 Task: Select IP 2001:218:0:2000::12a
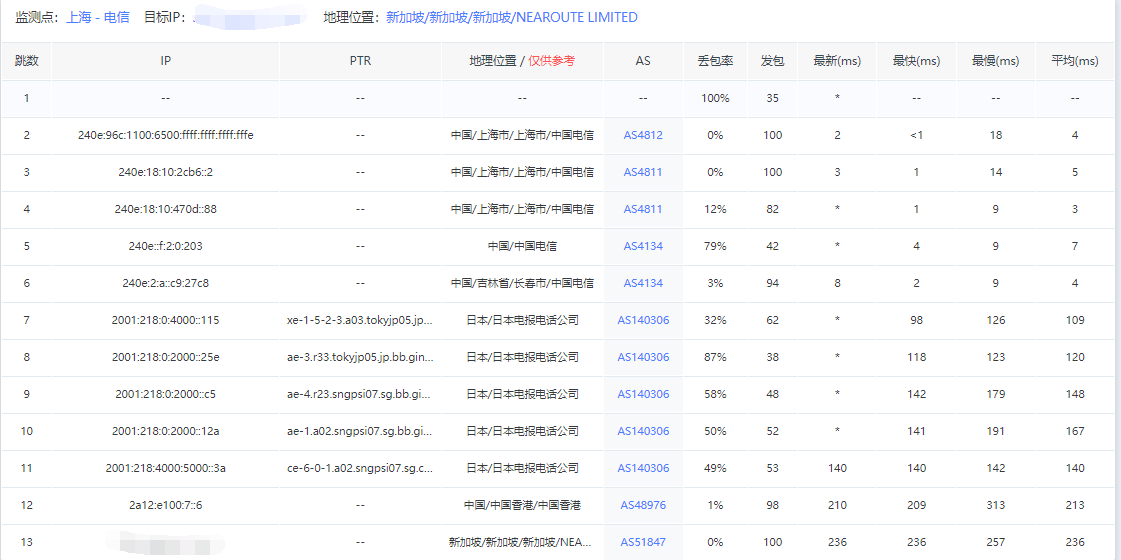tap(166, 431)
